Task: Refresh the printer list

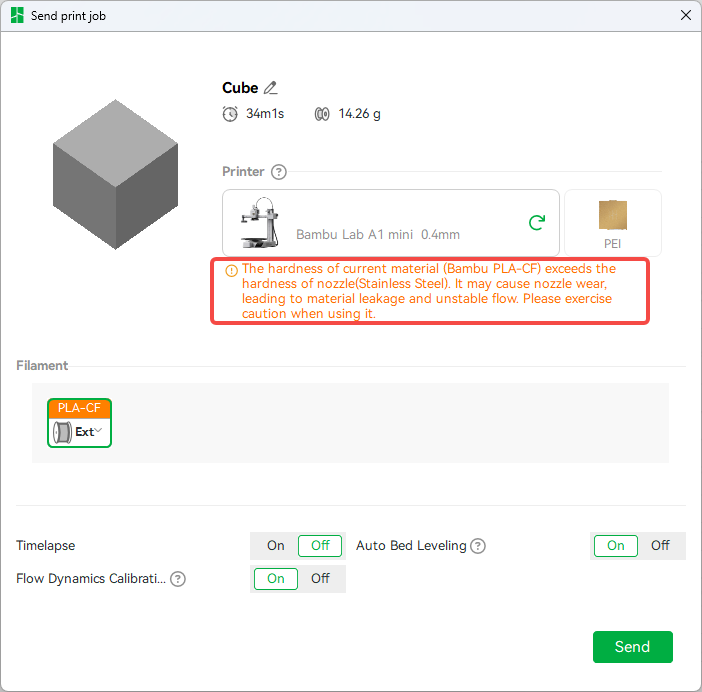Action: point(537,222)
